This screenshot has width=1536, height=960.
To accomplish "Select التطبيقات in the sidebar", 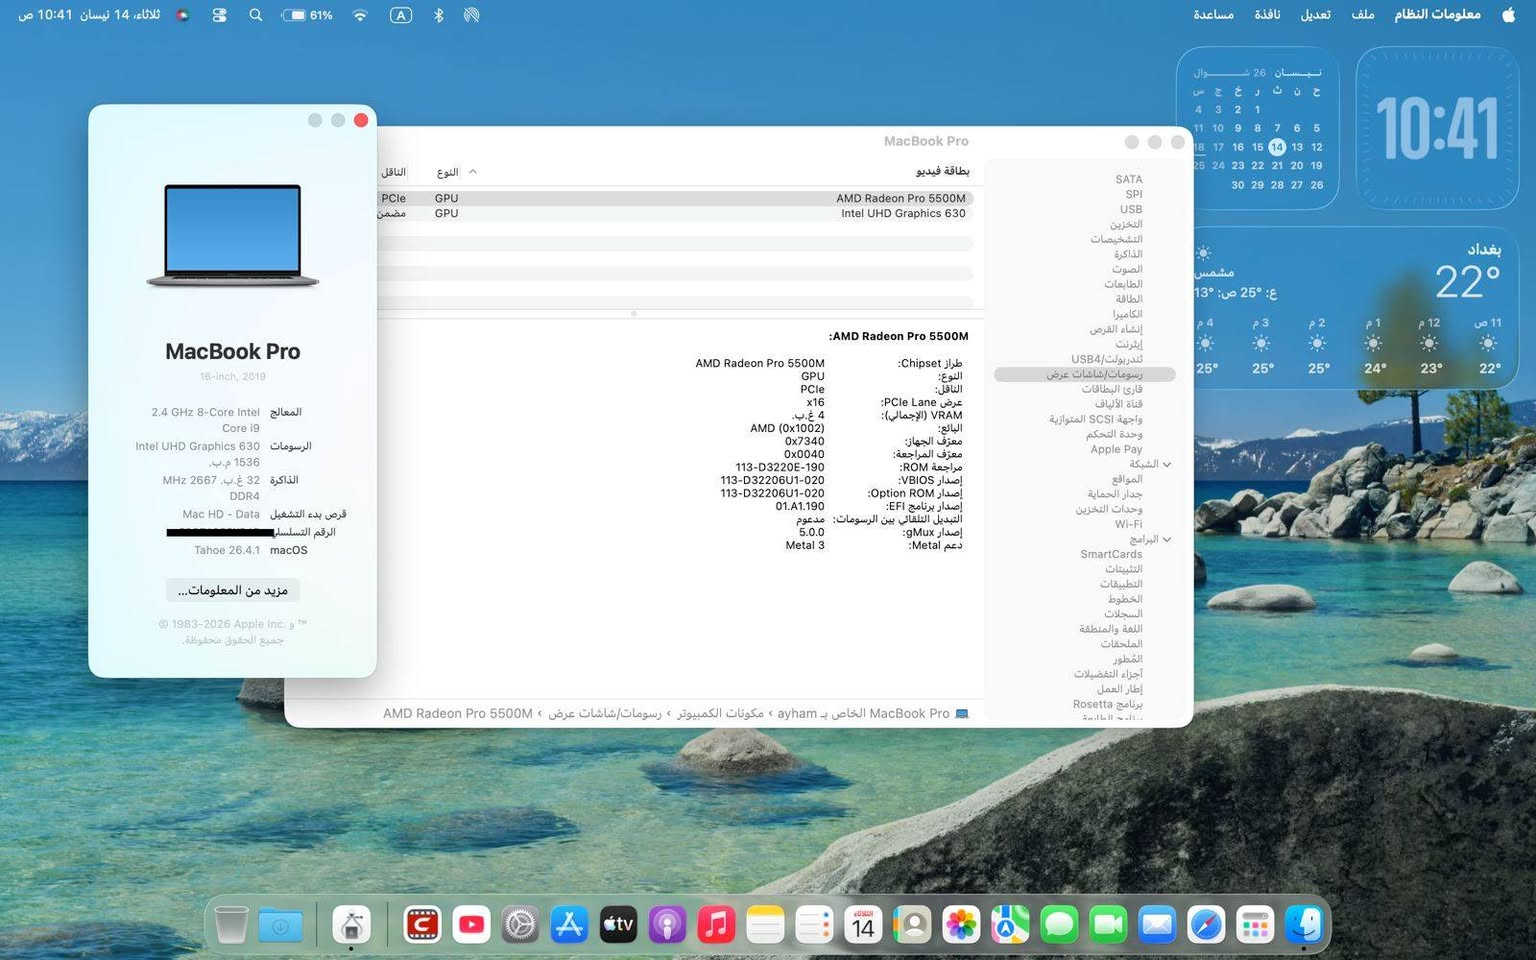I will tap(1121, 584).
